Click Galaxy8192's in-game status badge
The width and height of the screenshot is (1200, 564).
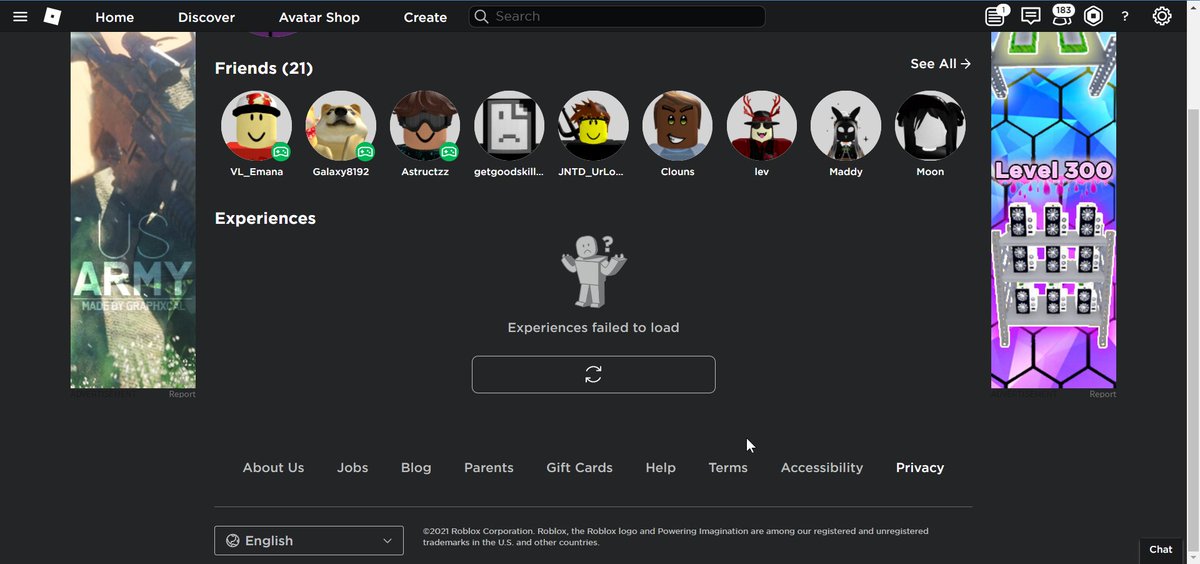(366, 152)
